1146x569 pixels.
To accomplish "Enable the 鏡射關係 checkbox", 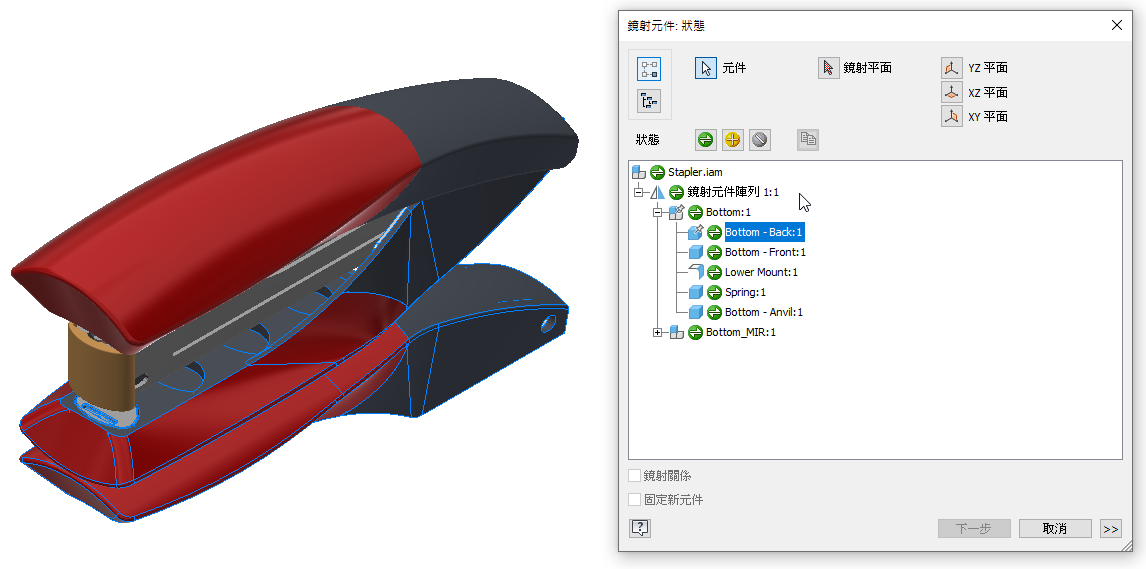I will coord(634,476).
